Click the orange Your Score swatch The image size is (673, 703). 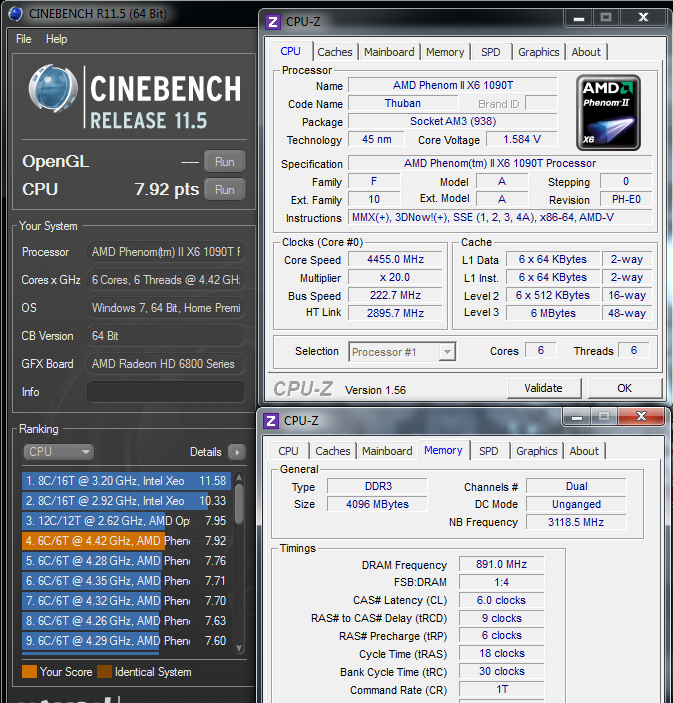click(30, 672)
